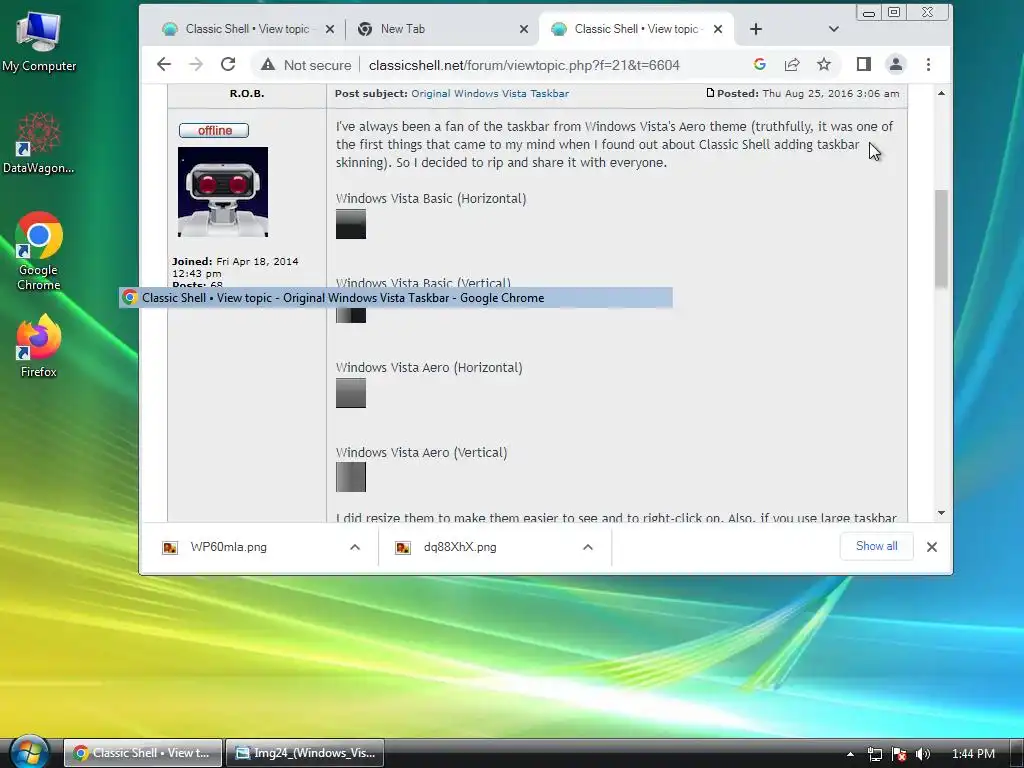Open the Windows Start orb

29,753
